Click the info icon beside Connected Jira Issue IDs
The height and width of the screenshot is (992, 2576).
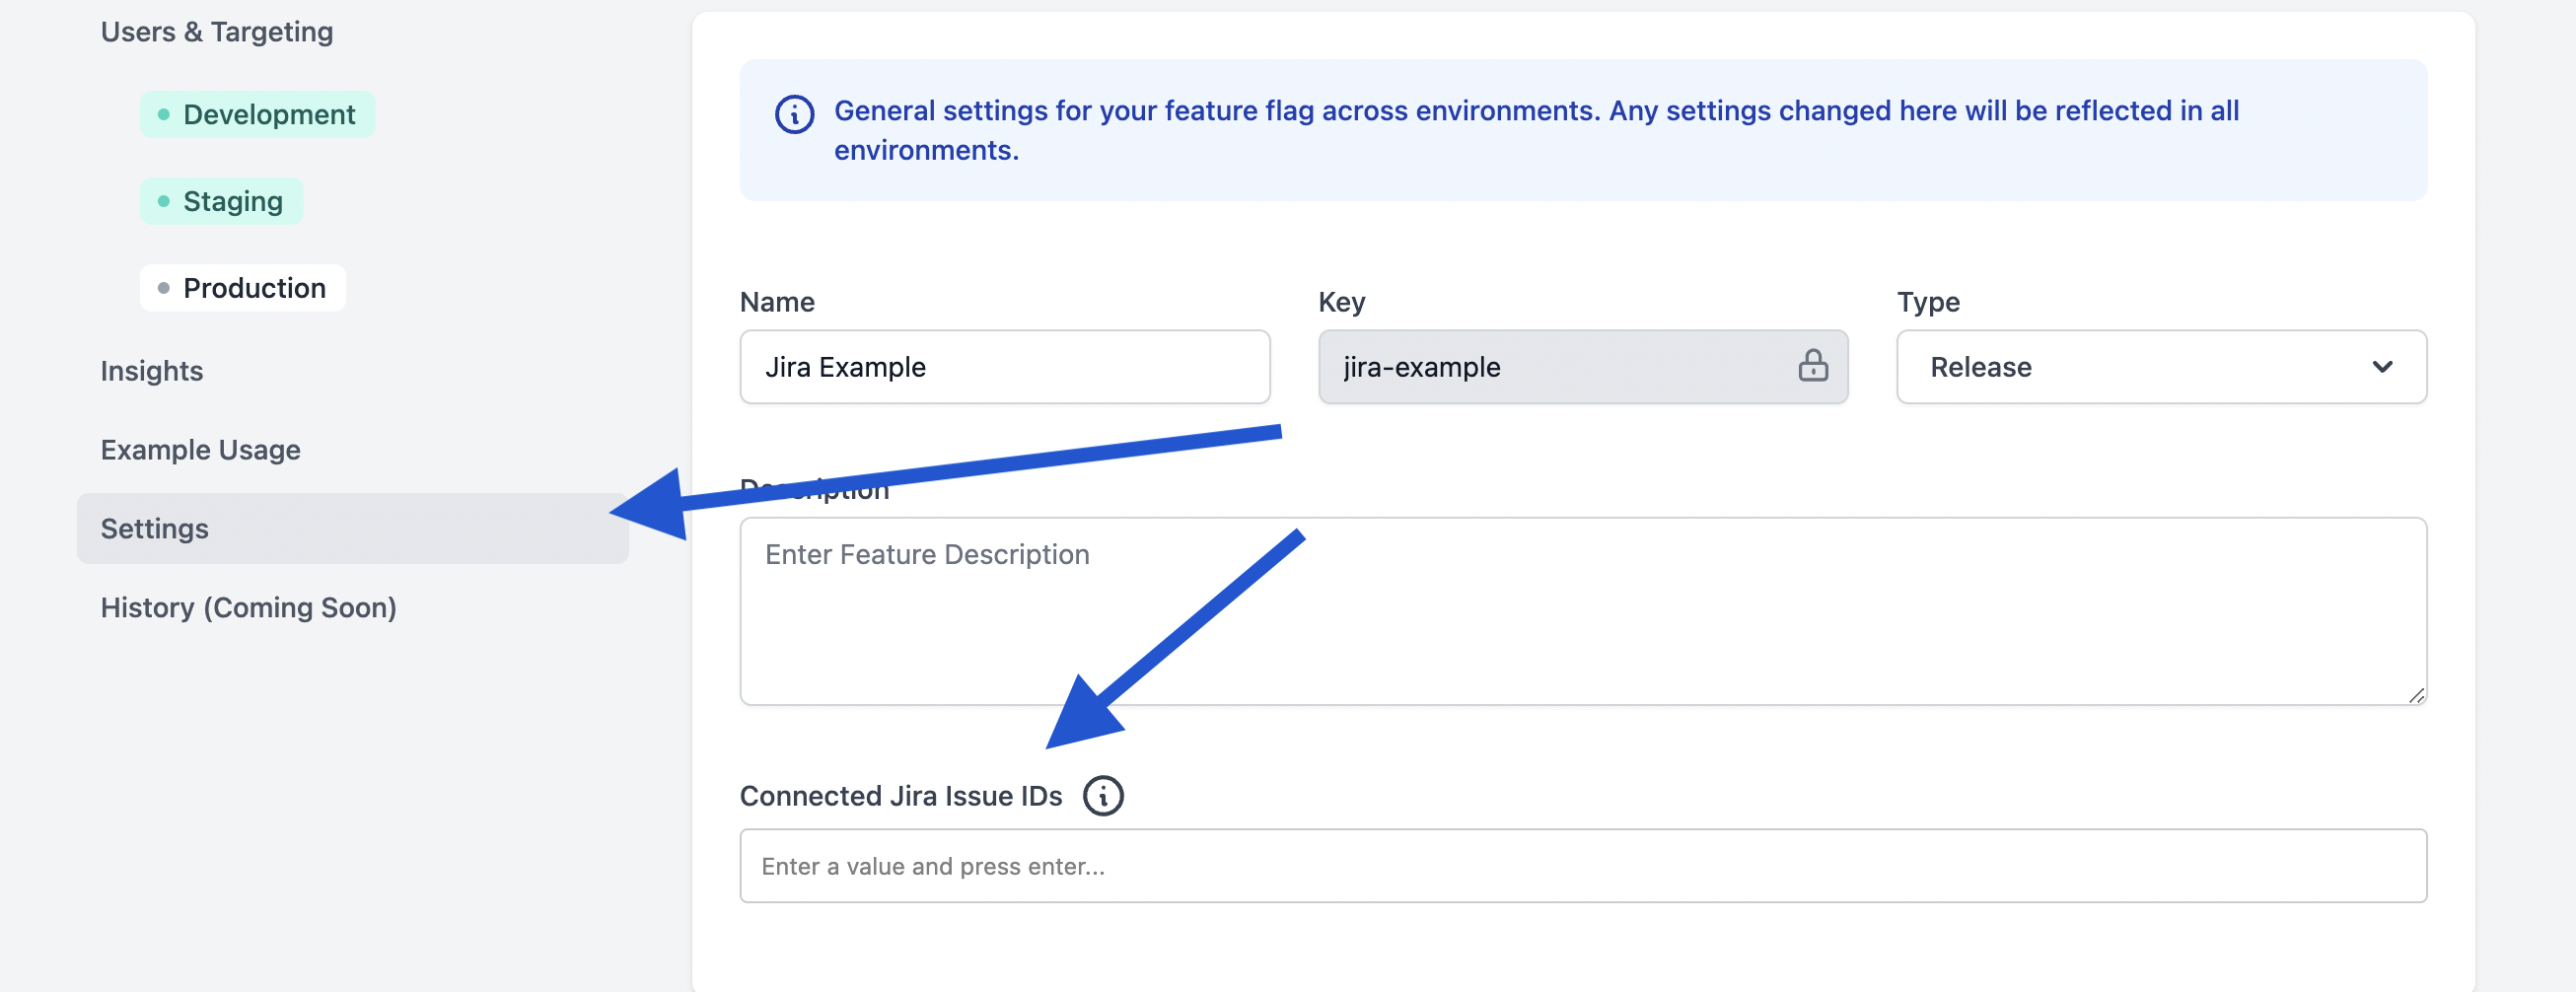(1104, 795)
